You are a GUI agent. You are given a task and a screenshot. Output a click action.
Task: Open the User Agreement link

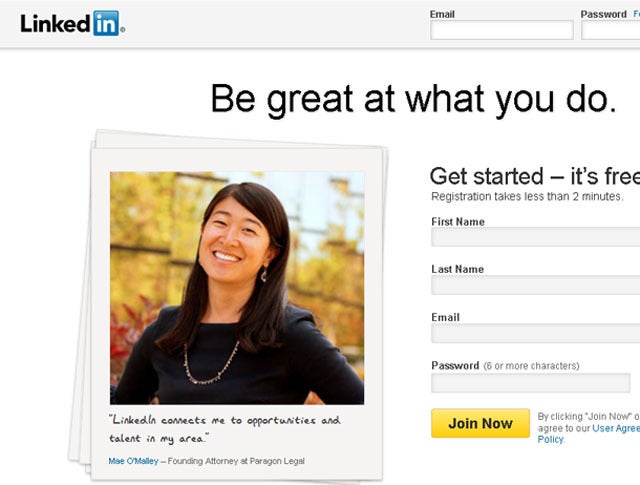click(616, 428)
